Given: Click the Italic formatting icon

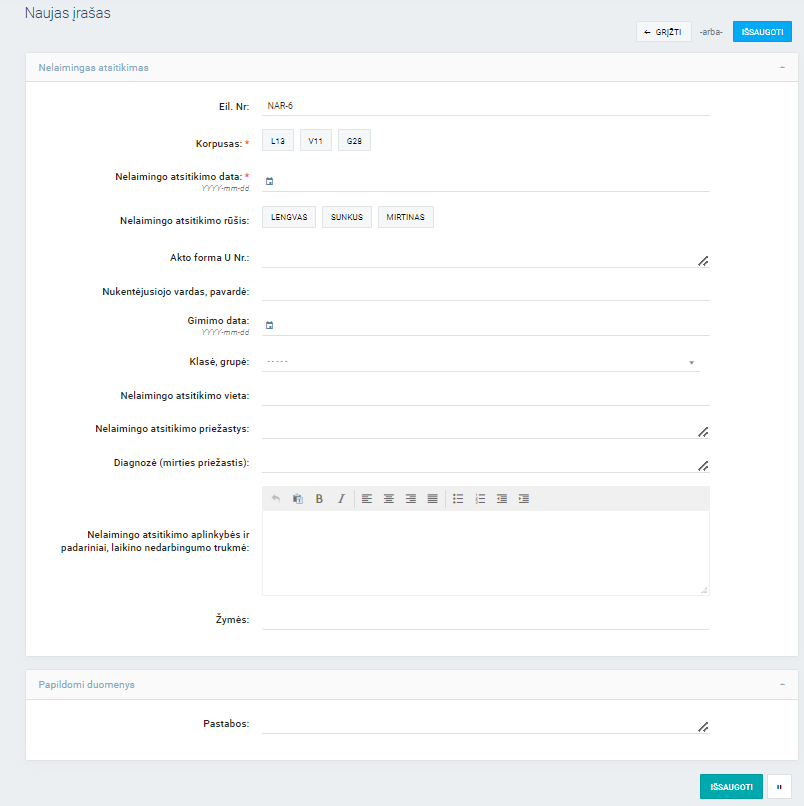Looking at the screenshot, I should pyautogui.click(x=341, y=498).
